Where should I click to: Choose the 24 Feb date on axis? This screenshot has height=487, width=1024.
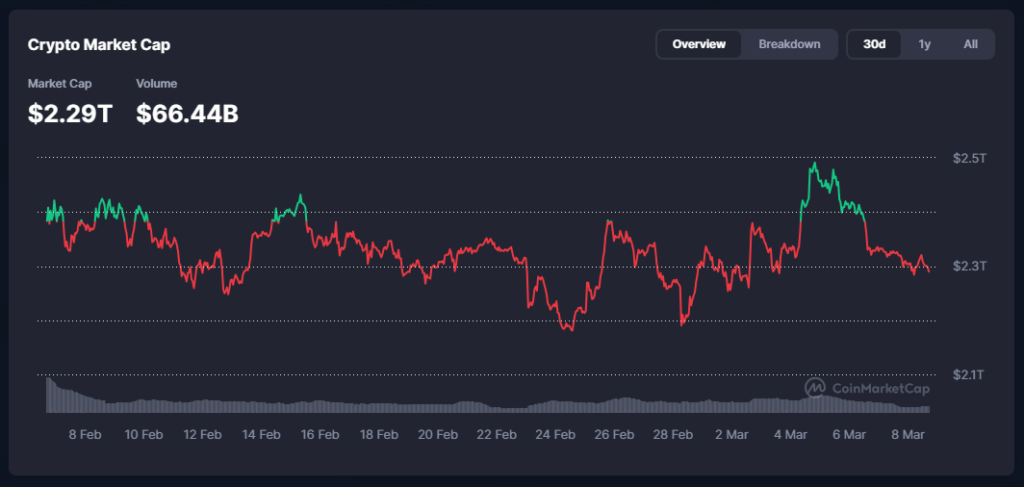pos(555,435)
